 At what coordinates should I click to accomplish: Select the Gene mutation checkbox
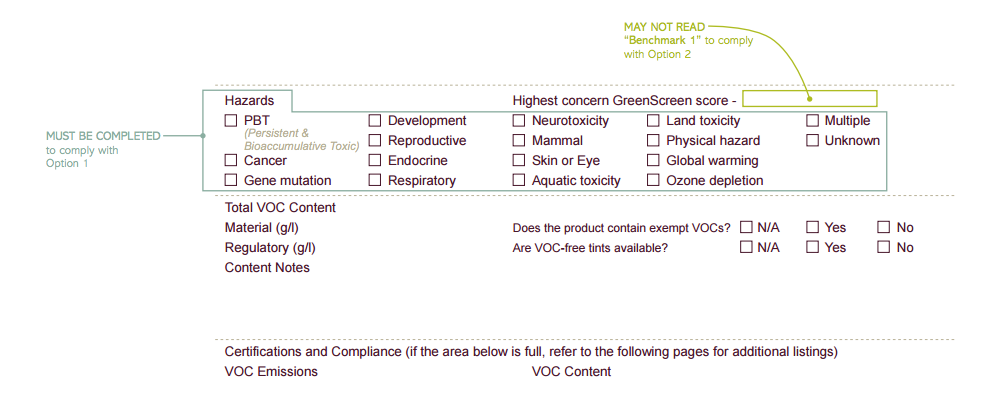pyautogui.click(x=231, y=181)
